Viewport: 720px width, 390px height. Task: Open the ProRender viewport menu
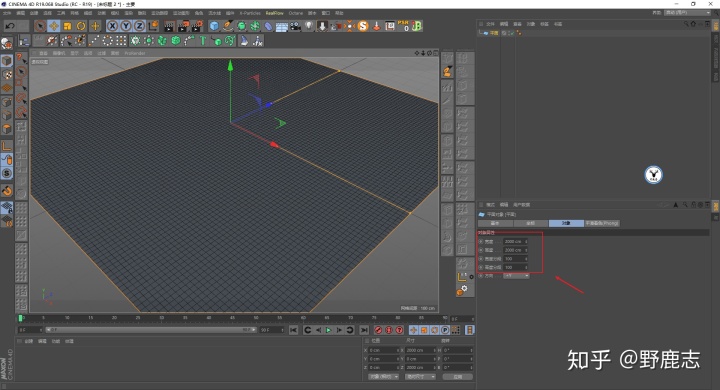135,53
